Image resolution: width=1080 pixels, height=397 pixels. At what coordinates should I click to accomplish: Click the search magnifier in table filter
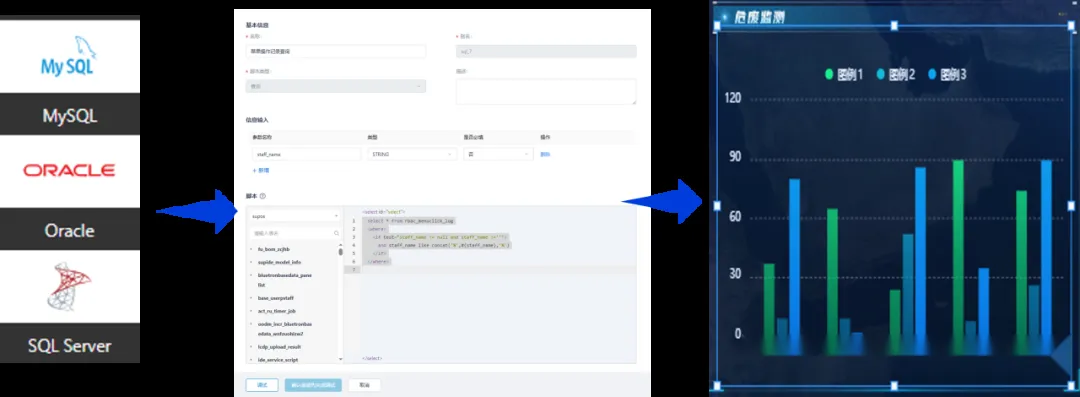(x=336, y=234)
